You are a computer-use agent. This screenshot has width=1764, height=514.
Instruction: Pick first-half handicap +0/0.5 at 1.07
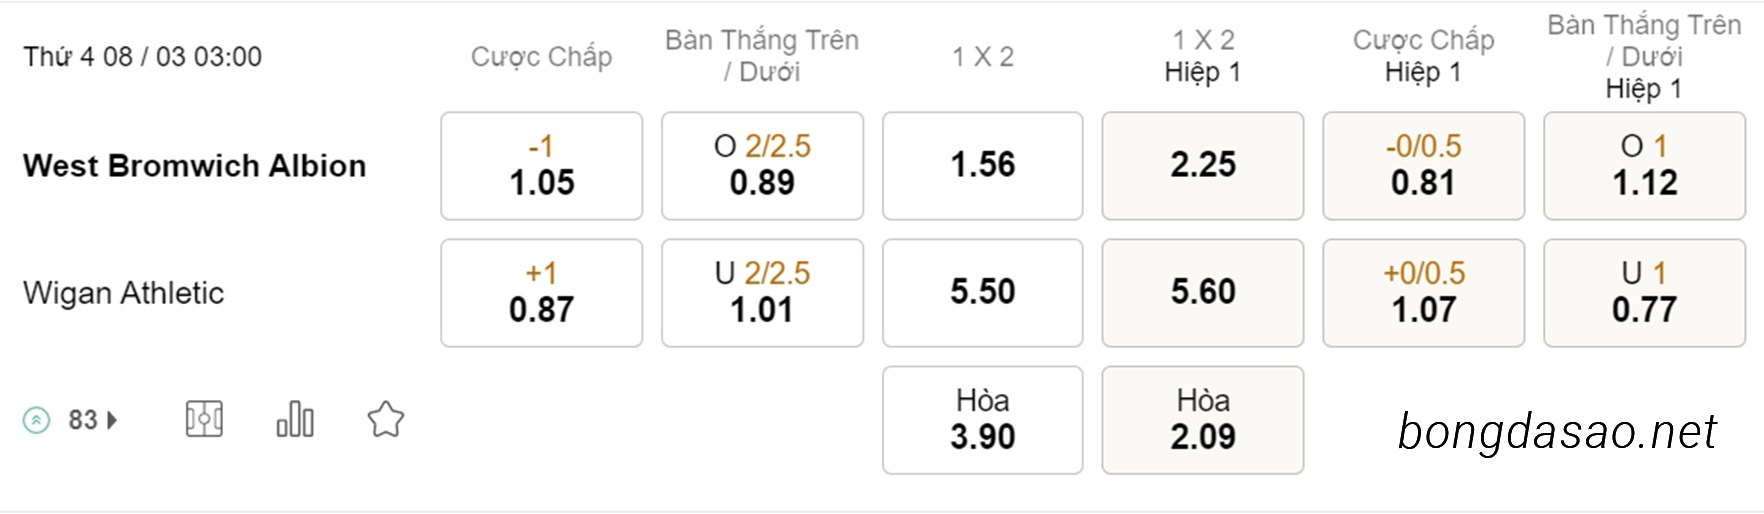[x=1424, y=293]
